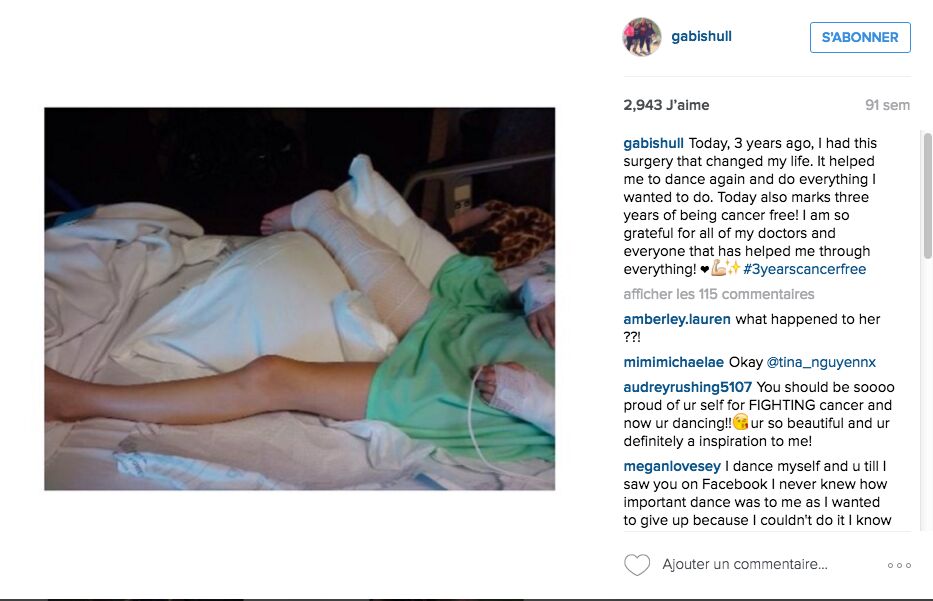This screenshot has height=601, width=933.
Task: View the 2,943 J'aime likes list
Action: pos(666,105)
